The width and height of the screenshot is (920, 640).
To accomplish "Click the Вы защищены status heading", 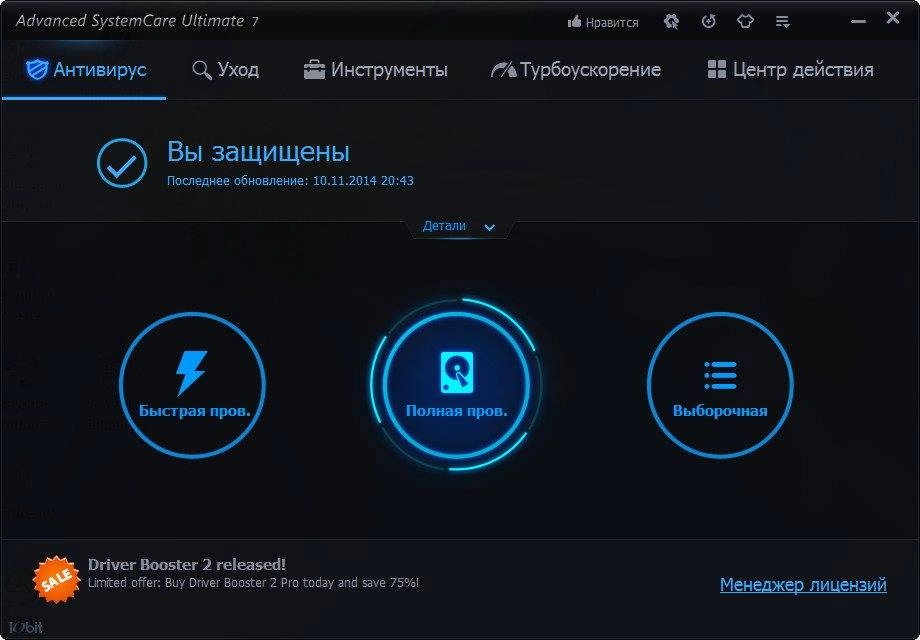I will tap(258, 151).
